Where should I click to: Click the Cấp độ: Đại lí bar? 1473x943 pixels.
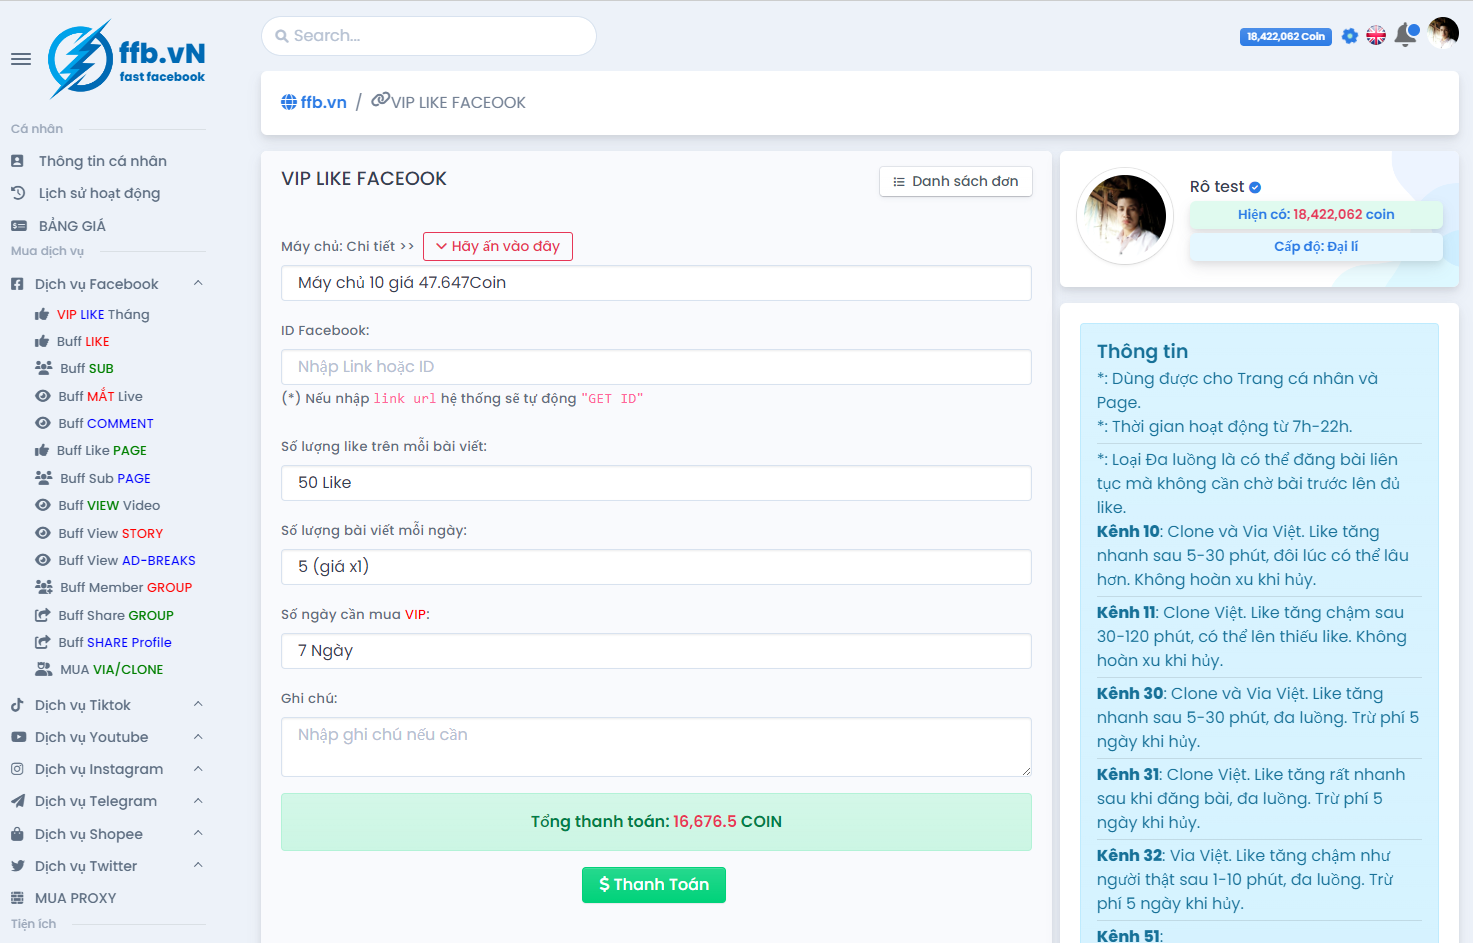point(1316,247)
